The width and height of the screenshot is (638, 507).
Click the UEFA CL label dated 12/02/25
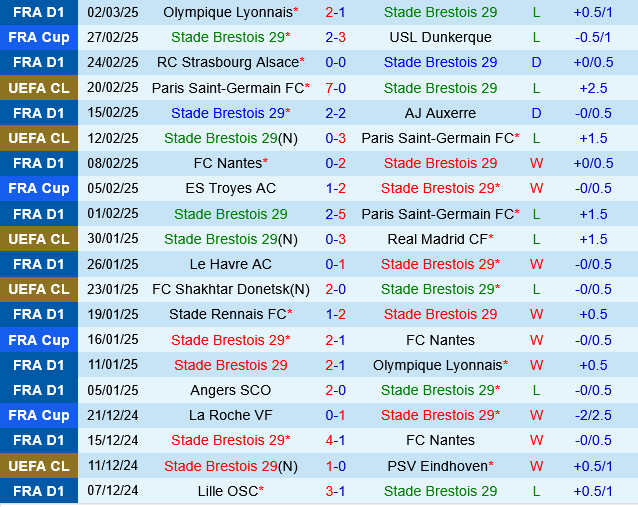pos(39,138)
